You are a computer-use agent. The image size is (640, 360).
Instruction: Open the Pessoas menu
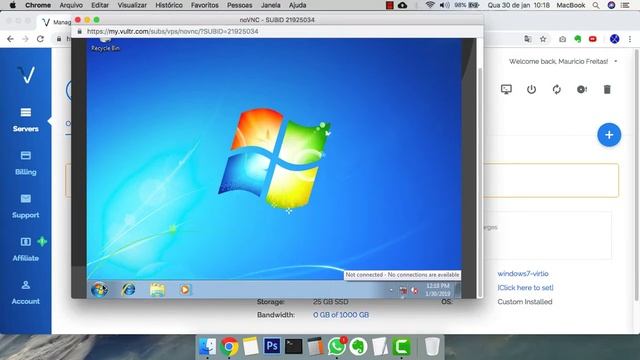pos(240,5)
